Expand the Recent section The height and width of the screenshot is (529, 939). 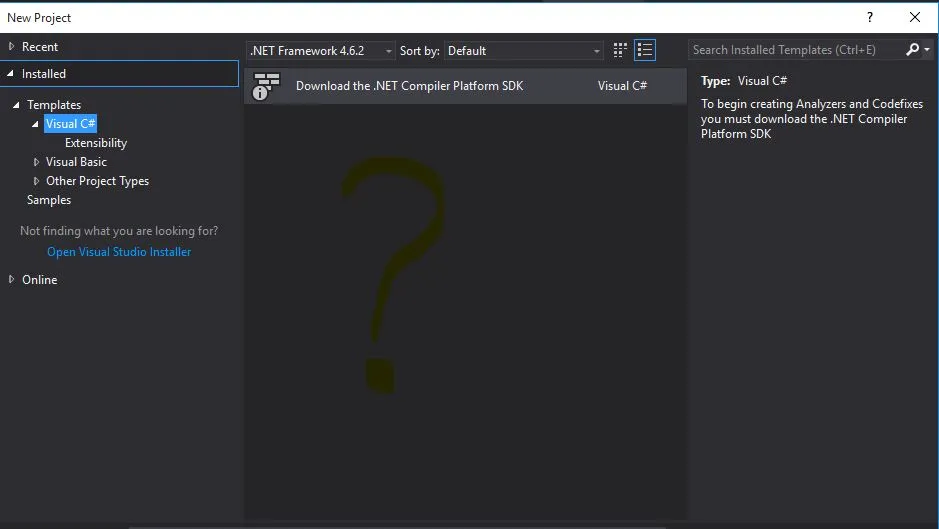tap(11, 46)
